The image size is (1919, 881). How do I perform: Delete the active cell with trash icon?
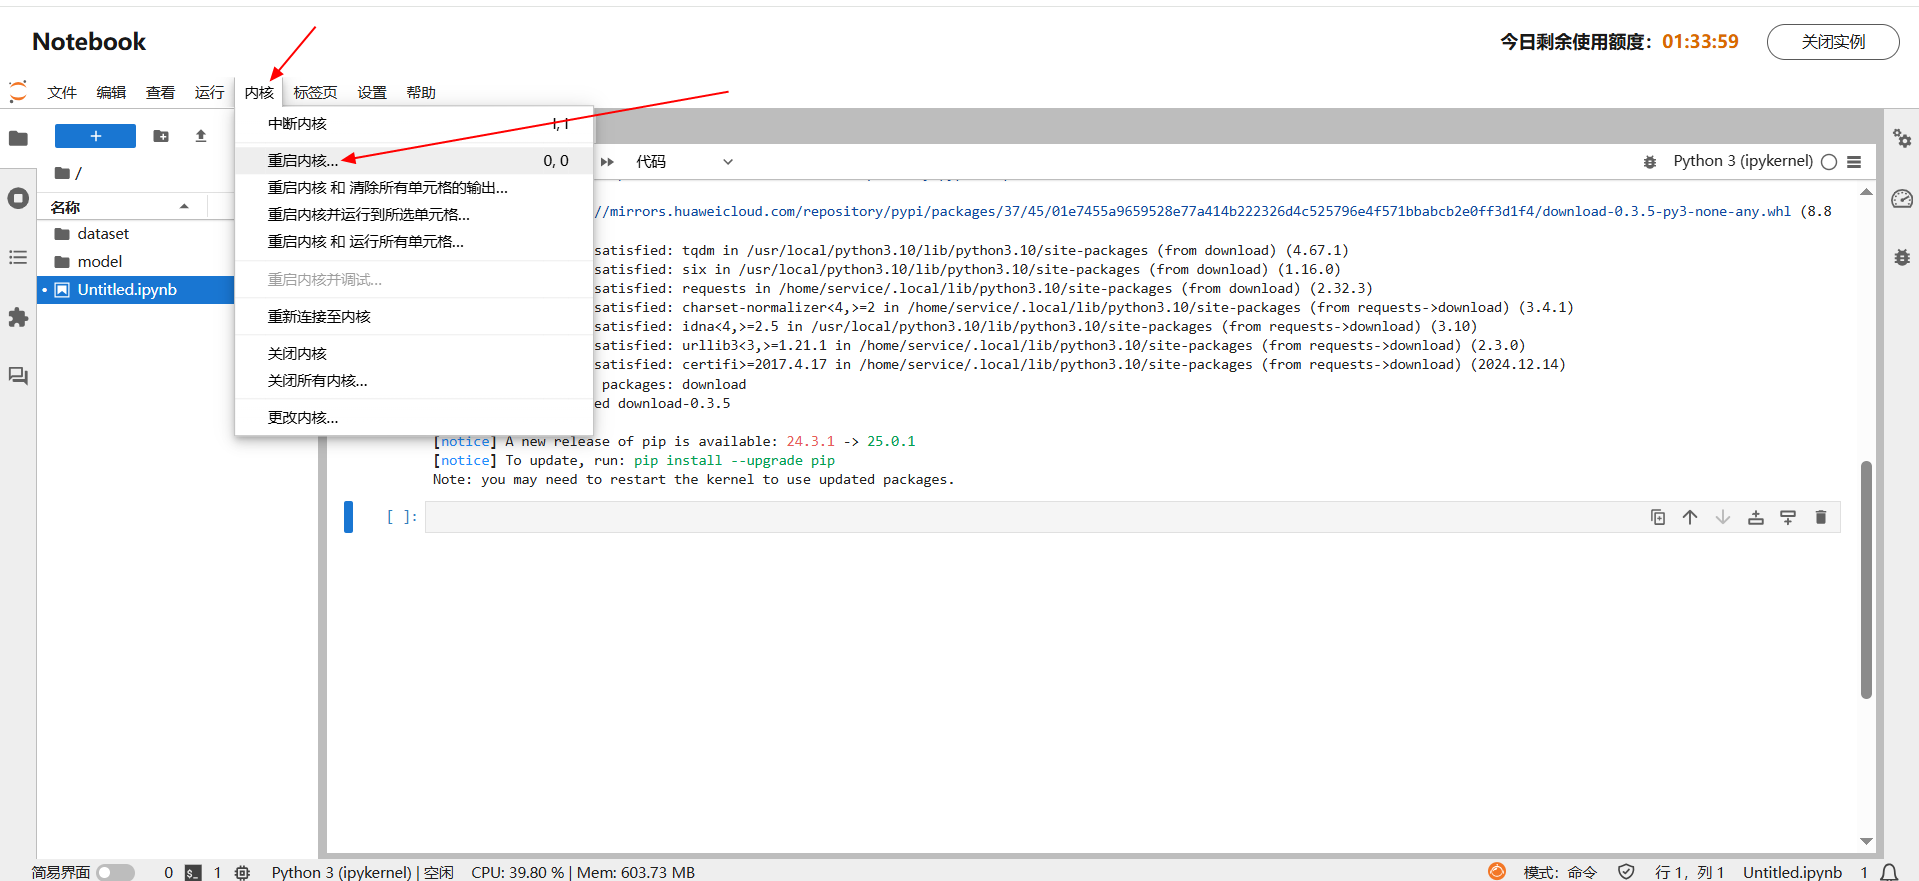1821,517
